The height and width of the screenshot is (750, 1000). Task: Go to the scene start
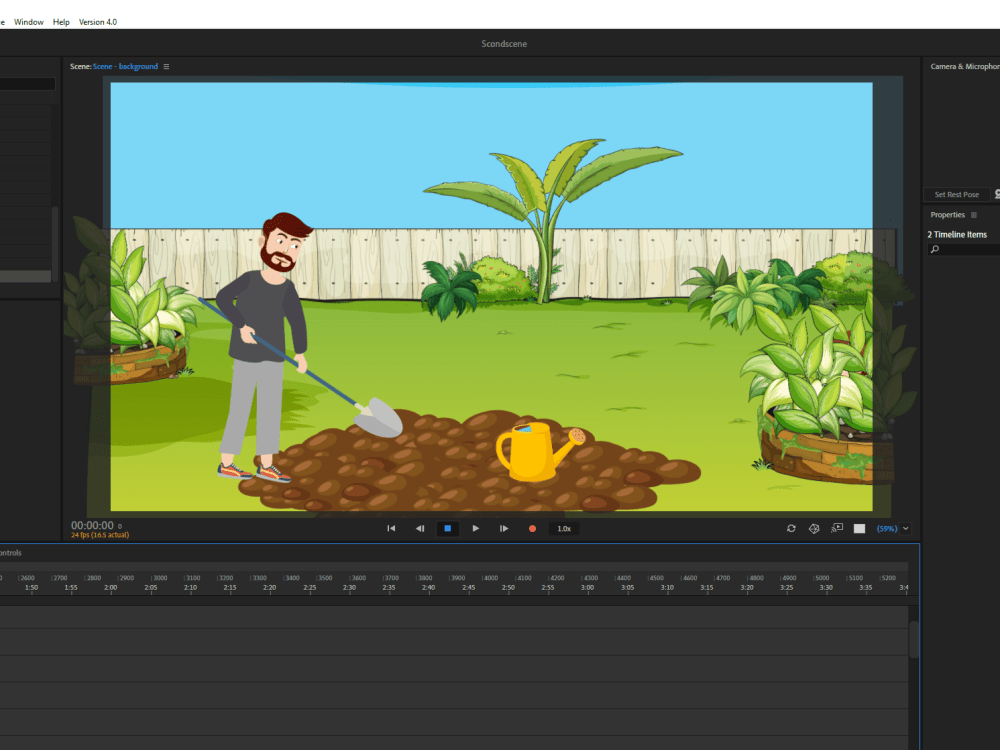tap(391, 528)
